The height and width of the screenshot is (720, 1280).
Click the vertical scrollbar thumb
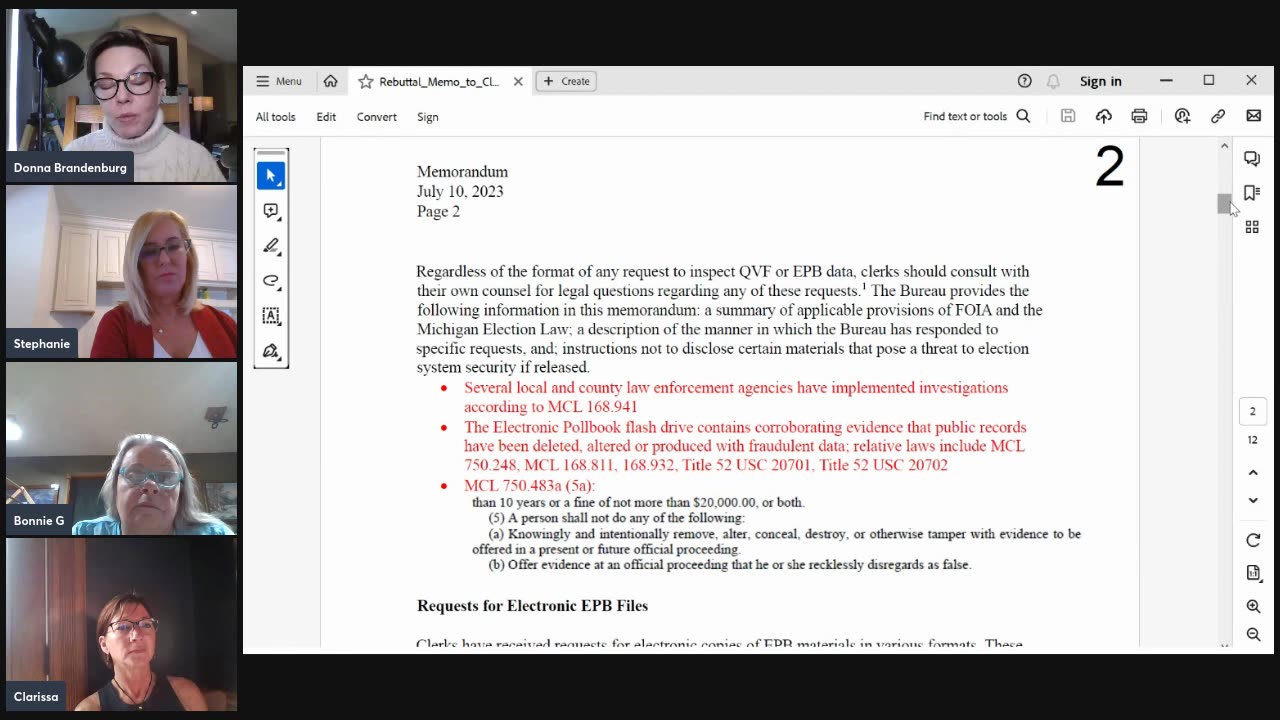point(1224,203)
